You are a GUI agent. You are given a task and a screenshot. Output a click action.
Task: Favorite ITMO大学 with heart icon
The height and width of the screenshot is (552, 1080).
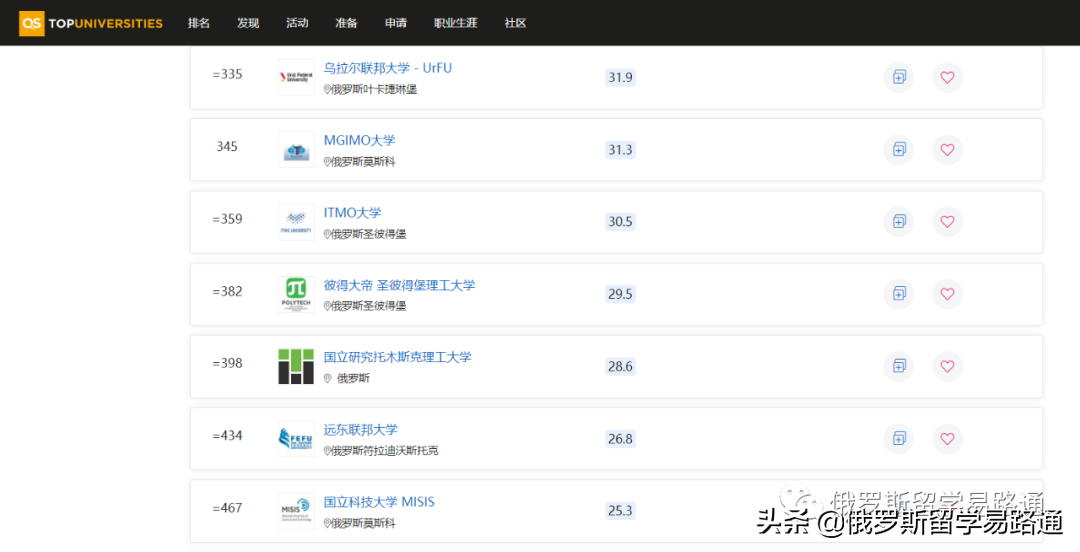click(948, 221)
